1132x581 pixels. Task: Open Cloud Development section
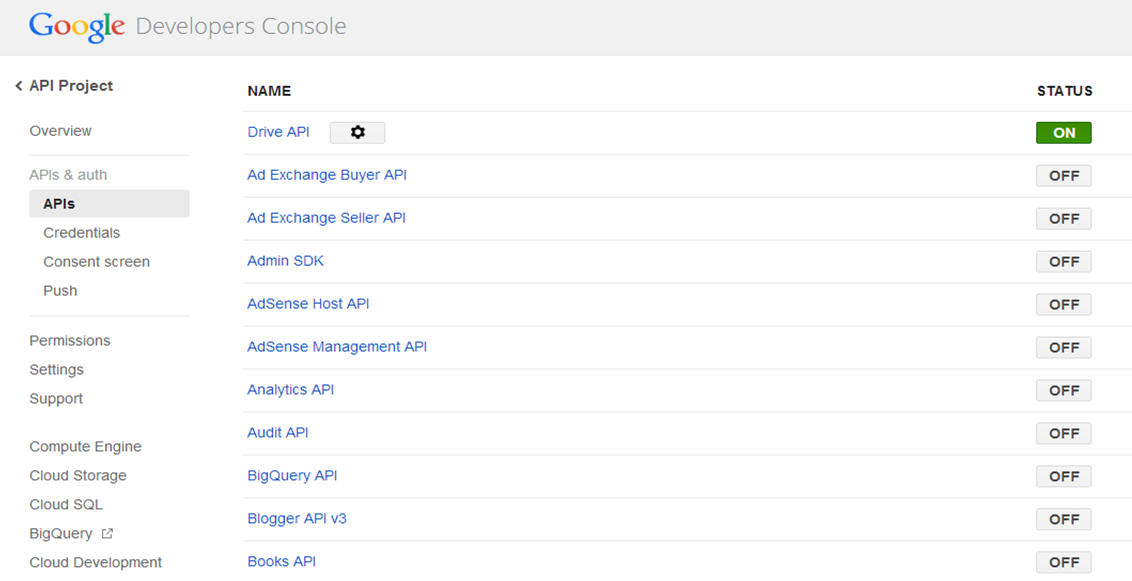(x=95, y=562)
